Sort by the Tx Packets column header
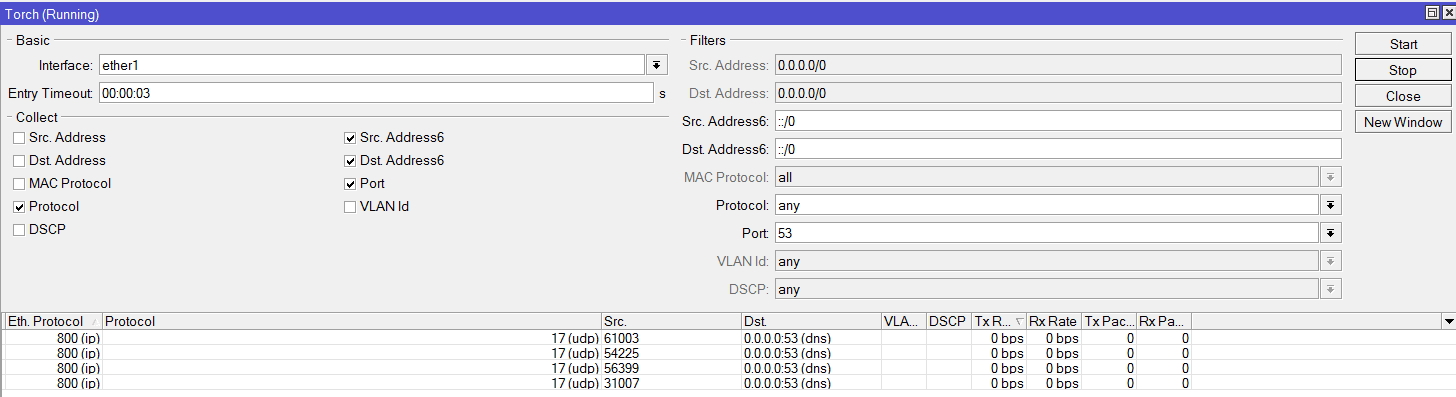This screenshot has height=397, width=1456. tap(1110, 322)
